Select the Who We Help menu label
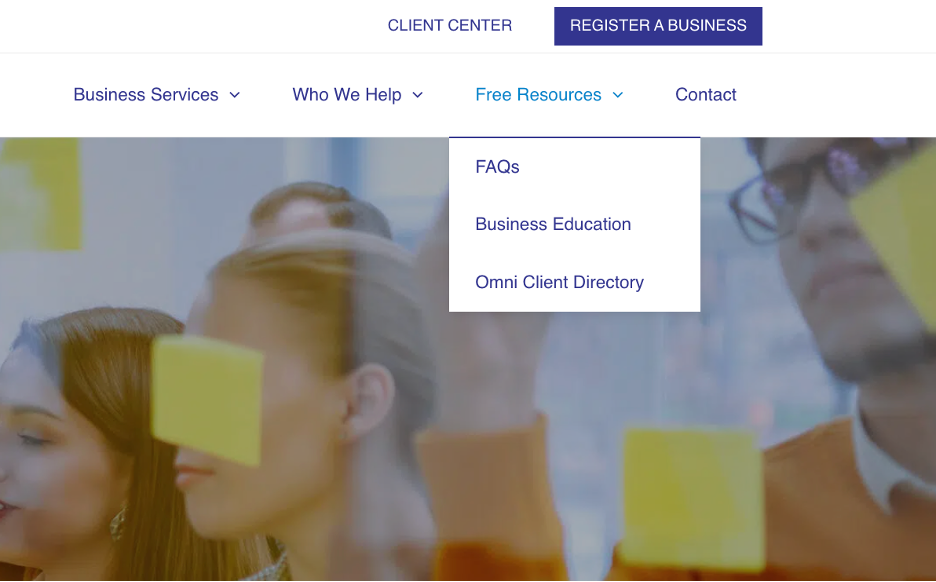936x582 pixels. pos(347,94)
